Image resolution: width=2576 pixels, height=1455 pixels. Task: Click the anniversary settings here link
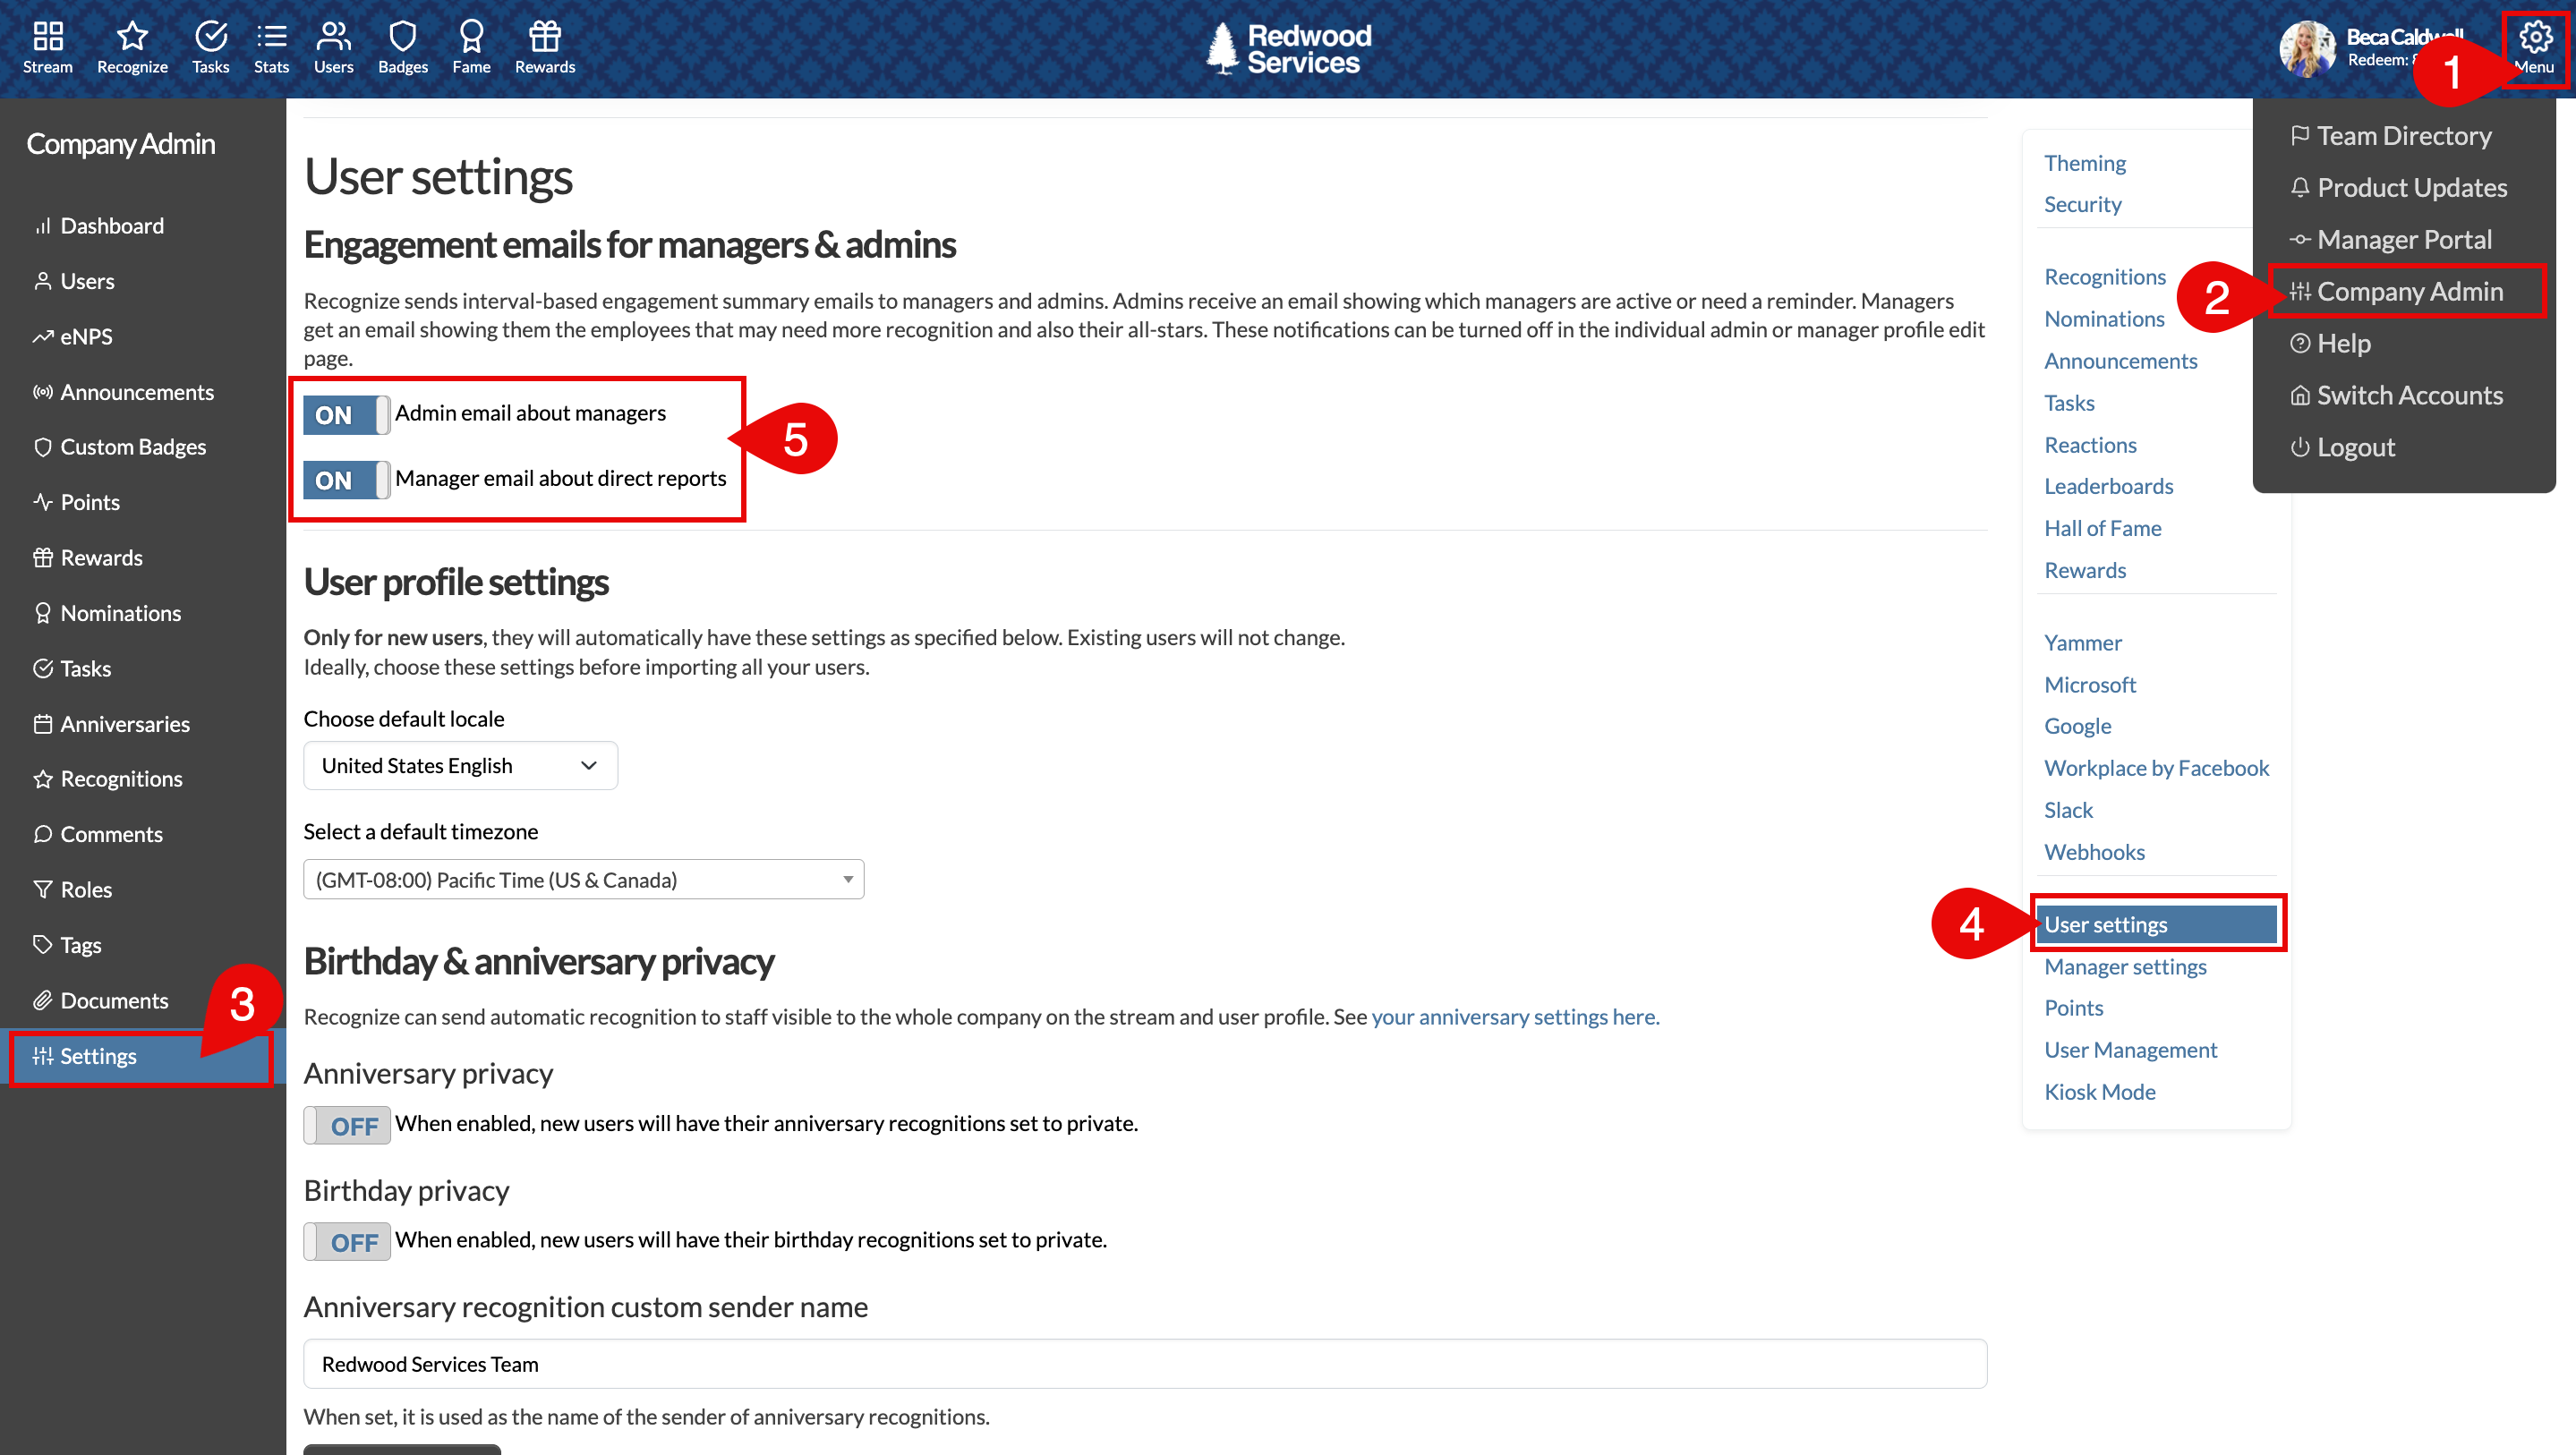(x=1515, y=1017)
